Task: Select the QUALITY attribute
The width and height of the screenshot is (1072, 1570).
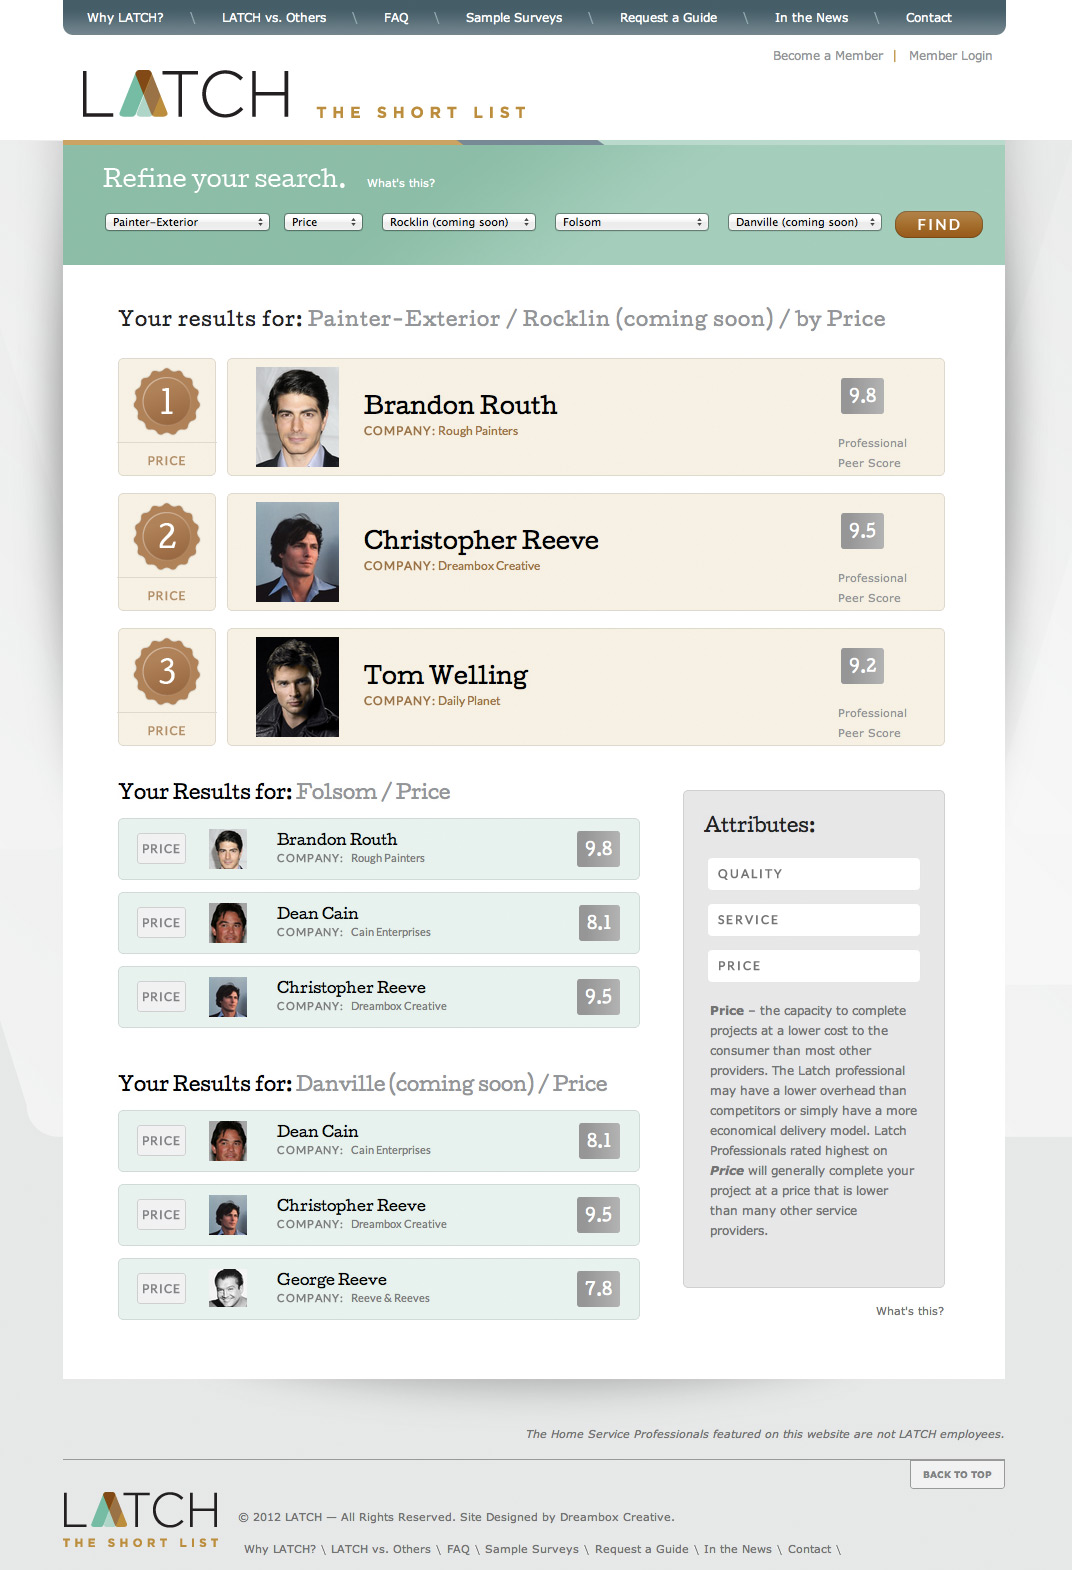Action: pyautogui.click(x=814, y=874)
